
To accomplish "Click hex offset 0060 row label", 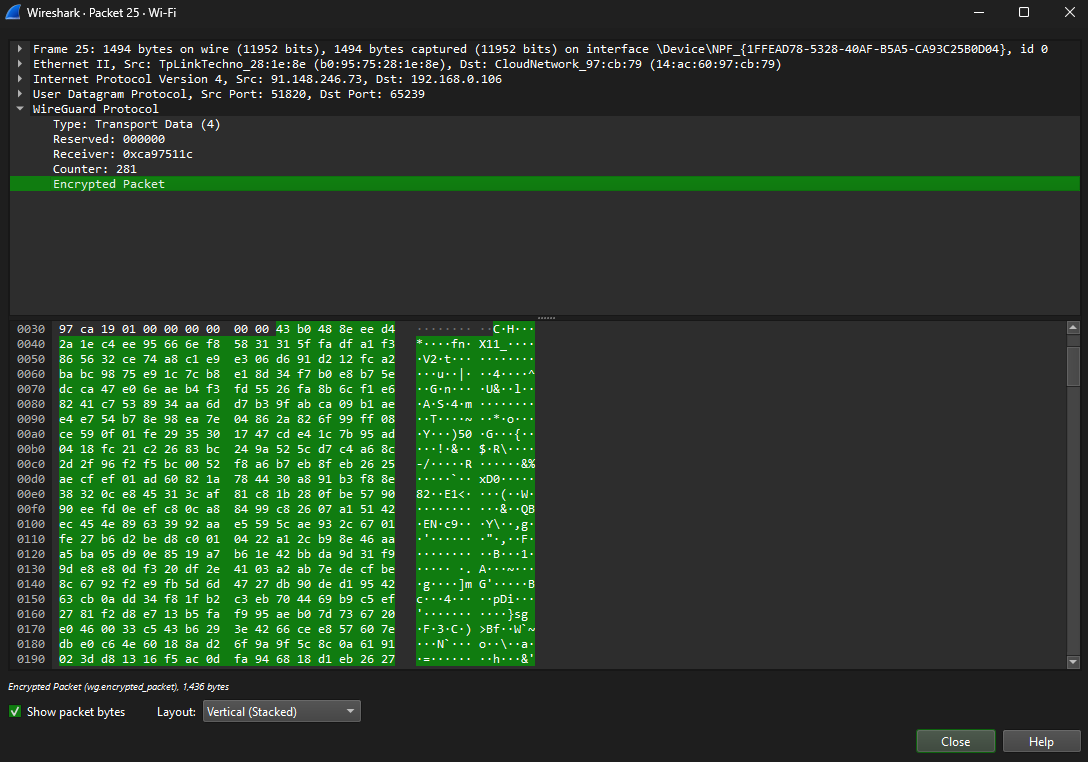I will point(31,374).
